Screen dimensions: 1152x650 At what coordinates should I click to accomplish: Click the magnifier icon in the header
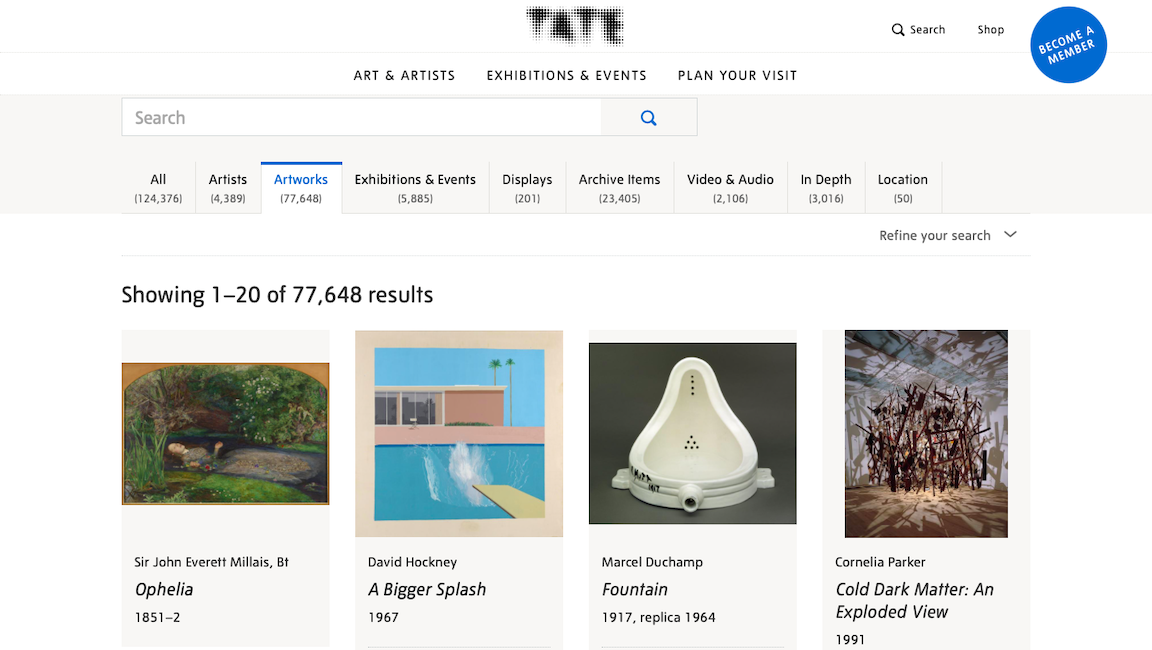tap(898, 30)
